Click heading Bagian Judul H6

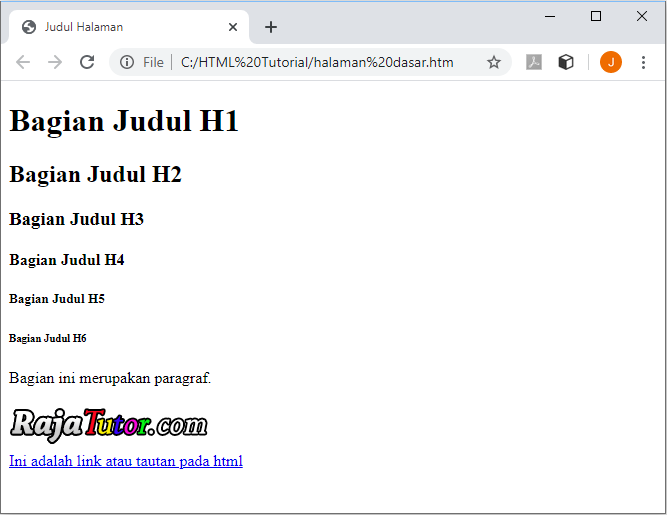48,339
